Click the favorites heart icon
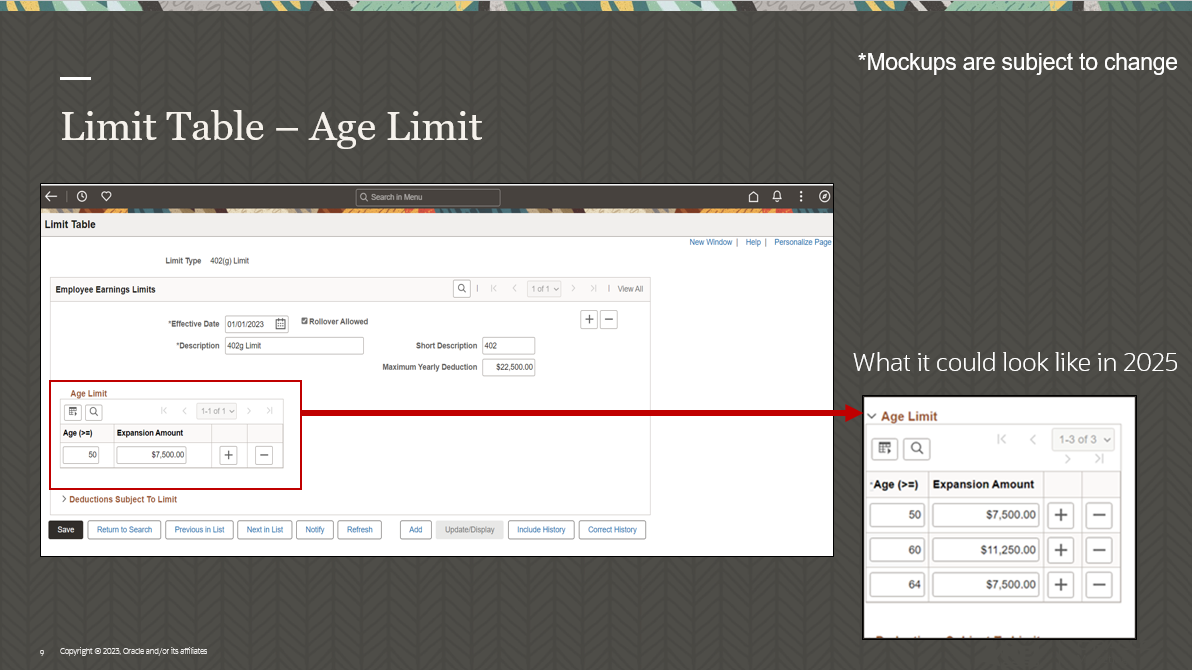Image resolution: width=1192 pixels, height=670 pixels. click(106, 196)
